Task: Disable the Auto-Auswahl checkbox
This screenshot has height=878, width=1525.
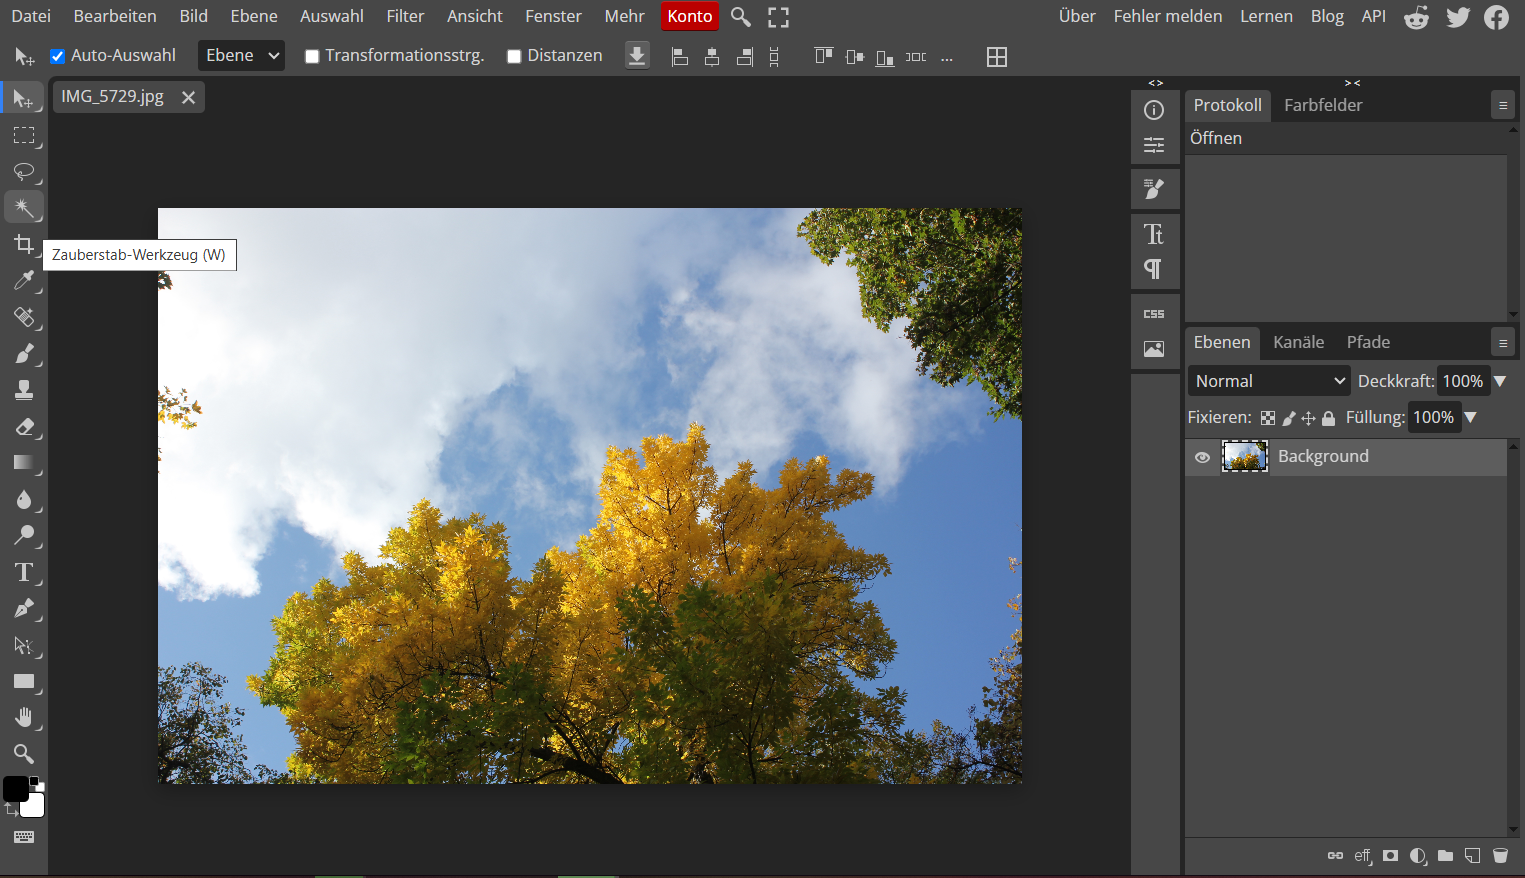Action: [57, 56]
